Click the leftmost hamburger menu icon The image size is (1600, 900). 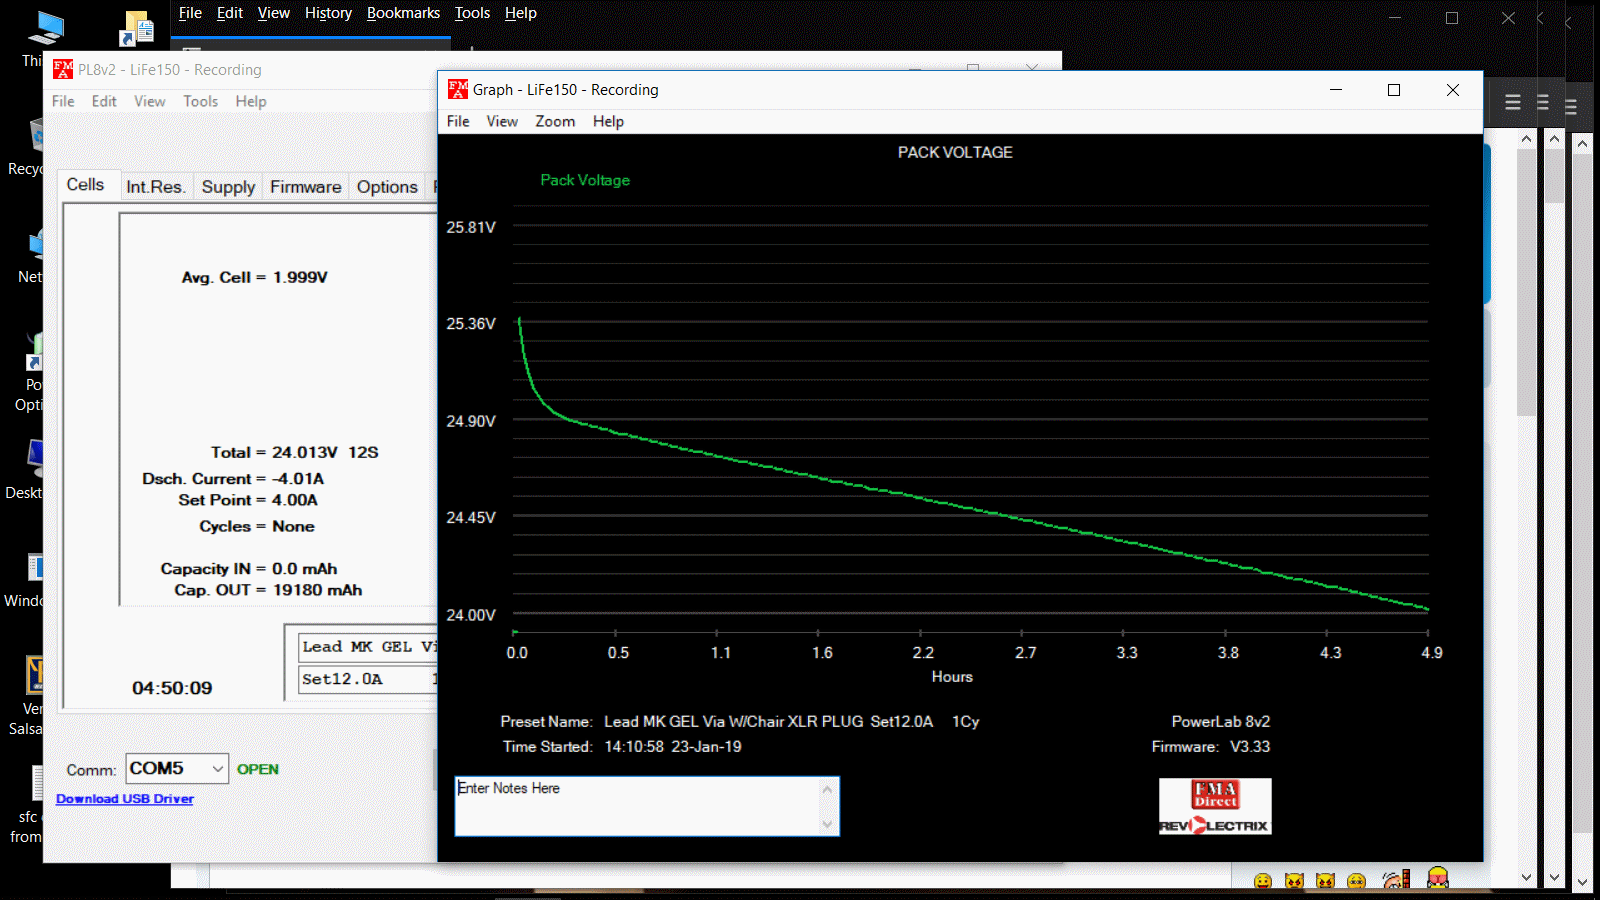pyautogui.click(x=1513, y=102)
